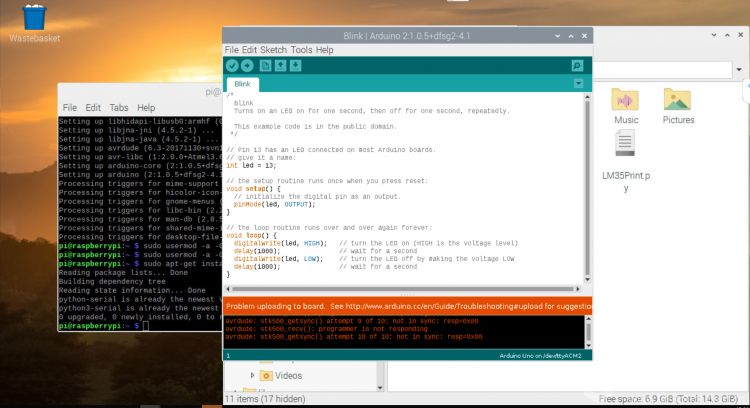Open the Arduino File menu
The width and height of the screenshot is (750, 408).
(232, 50)
